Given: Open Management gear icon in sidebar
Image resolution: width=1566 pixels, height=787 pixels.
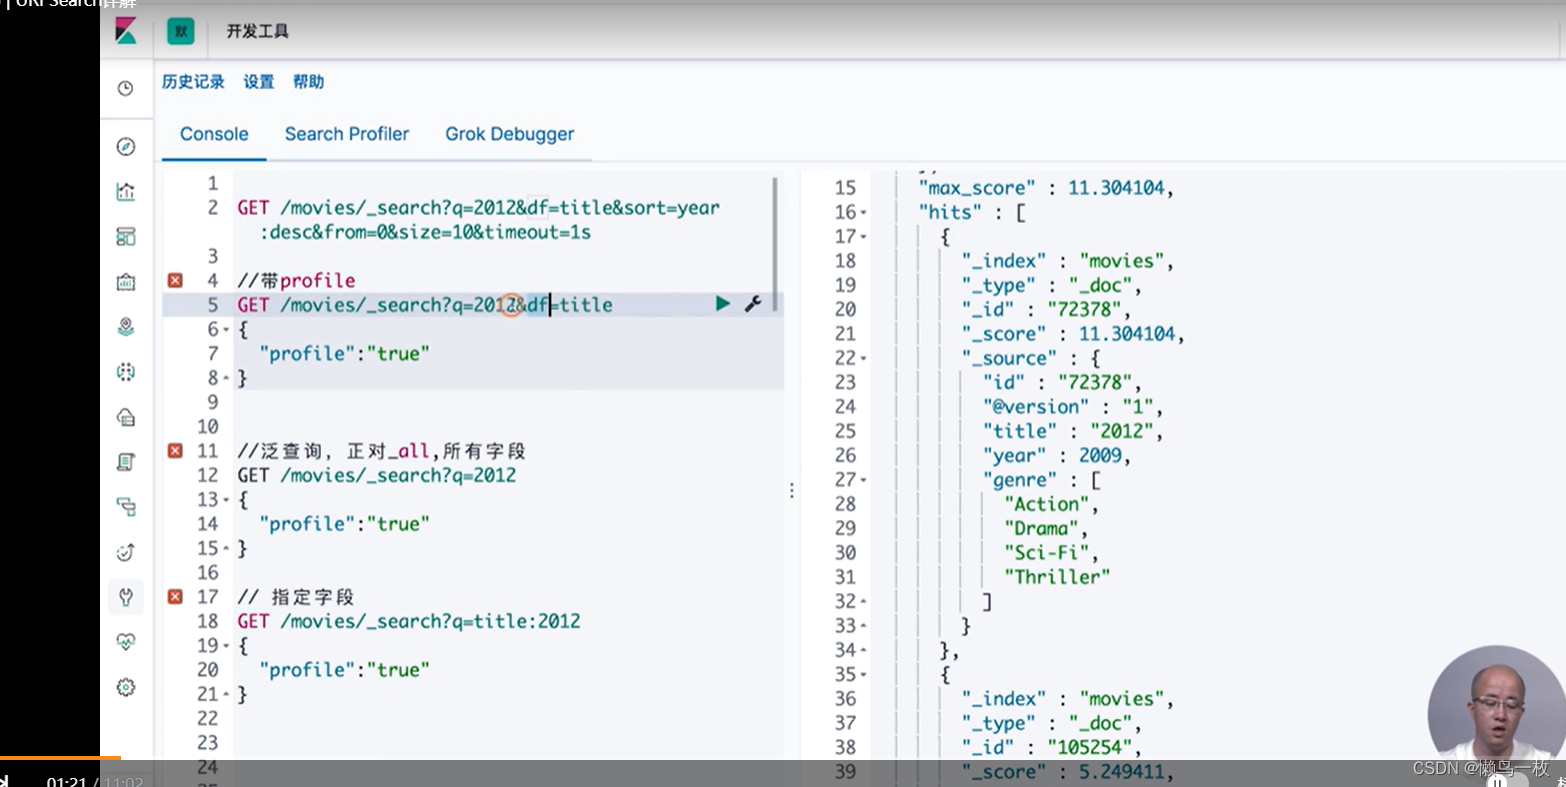Looking at the screenshot, I should [126, 687].
